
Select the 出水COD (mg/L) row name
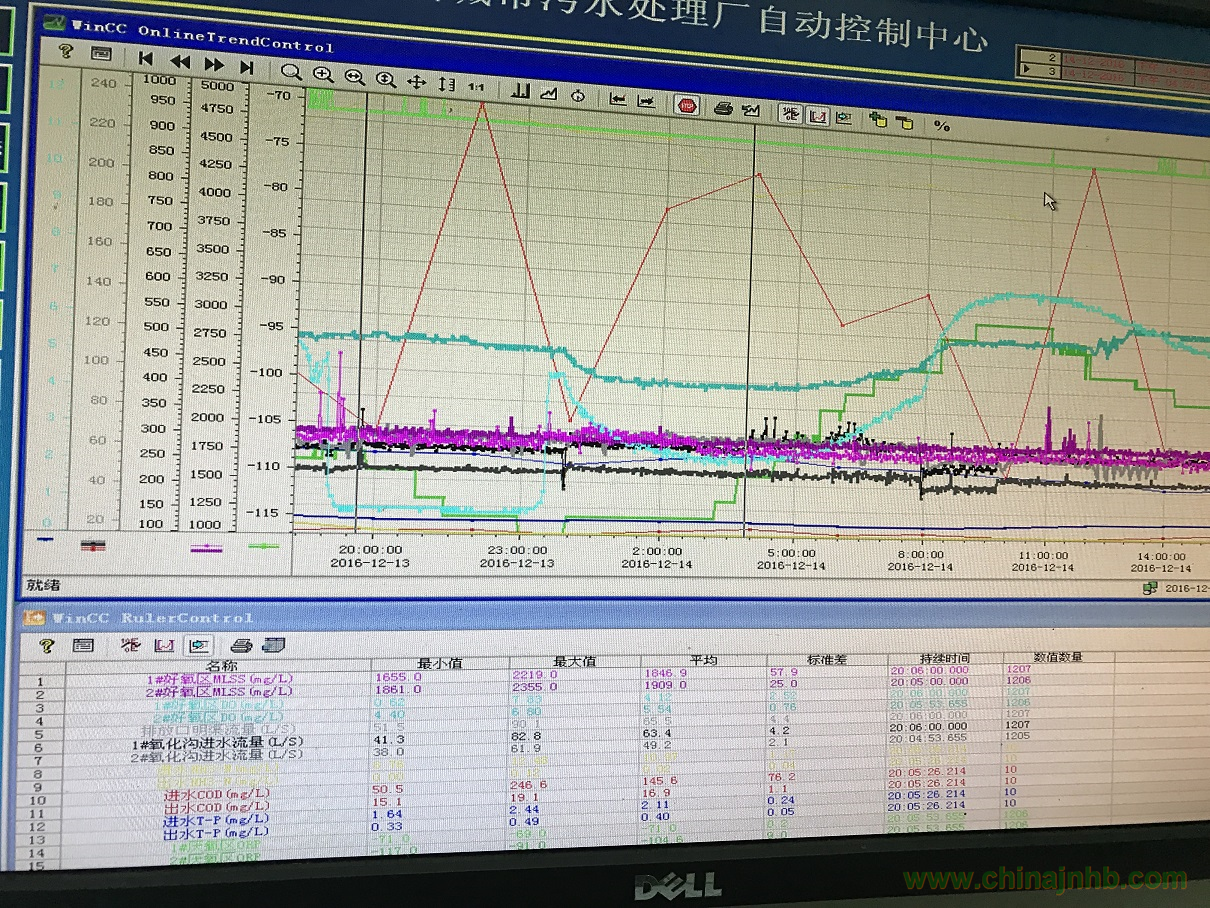(216, 809)
